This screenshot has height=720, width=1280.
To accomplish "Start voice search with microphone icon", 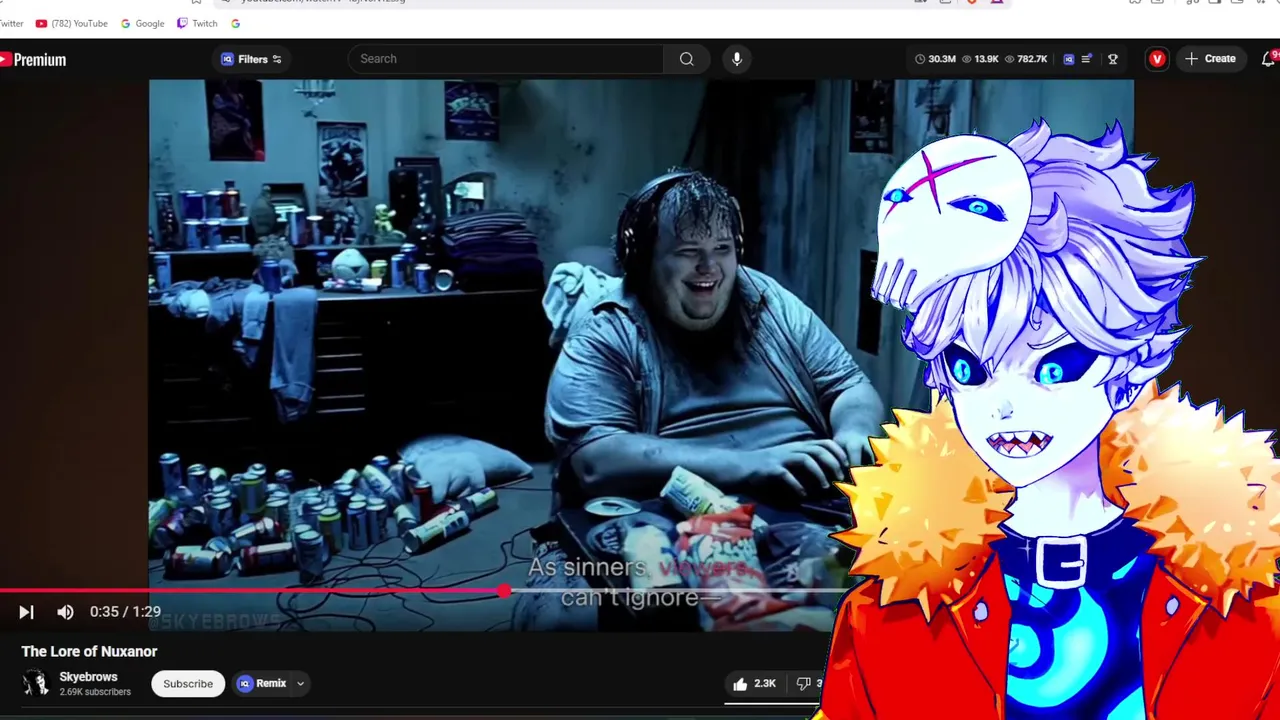I will coord(737,59).
